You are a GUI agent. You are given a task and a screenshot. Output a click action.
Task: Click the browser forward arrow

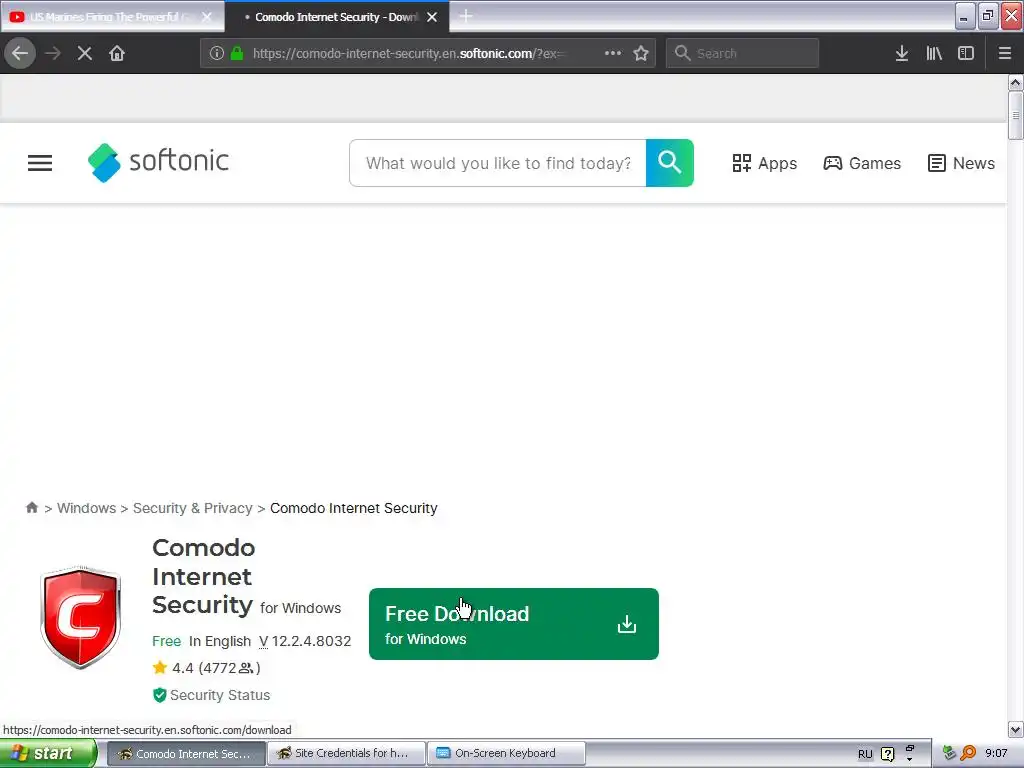click(x=53, y=53)
